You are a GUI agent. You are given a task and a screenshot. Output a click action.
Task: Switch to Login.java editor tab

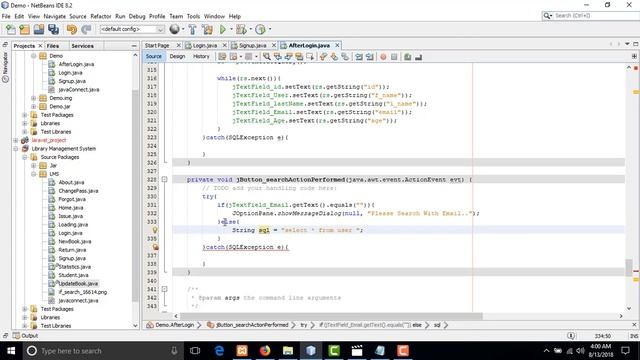coord(204,45)
